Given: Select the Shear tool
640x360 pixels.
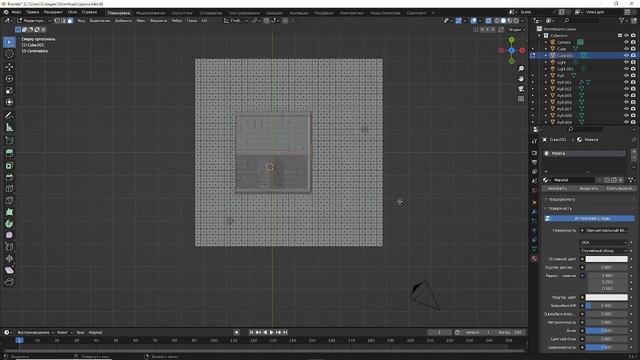Looking at the screenshot, I should coord(9,270).
